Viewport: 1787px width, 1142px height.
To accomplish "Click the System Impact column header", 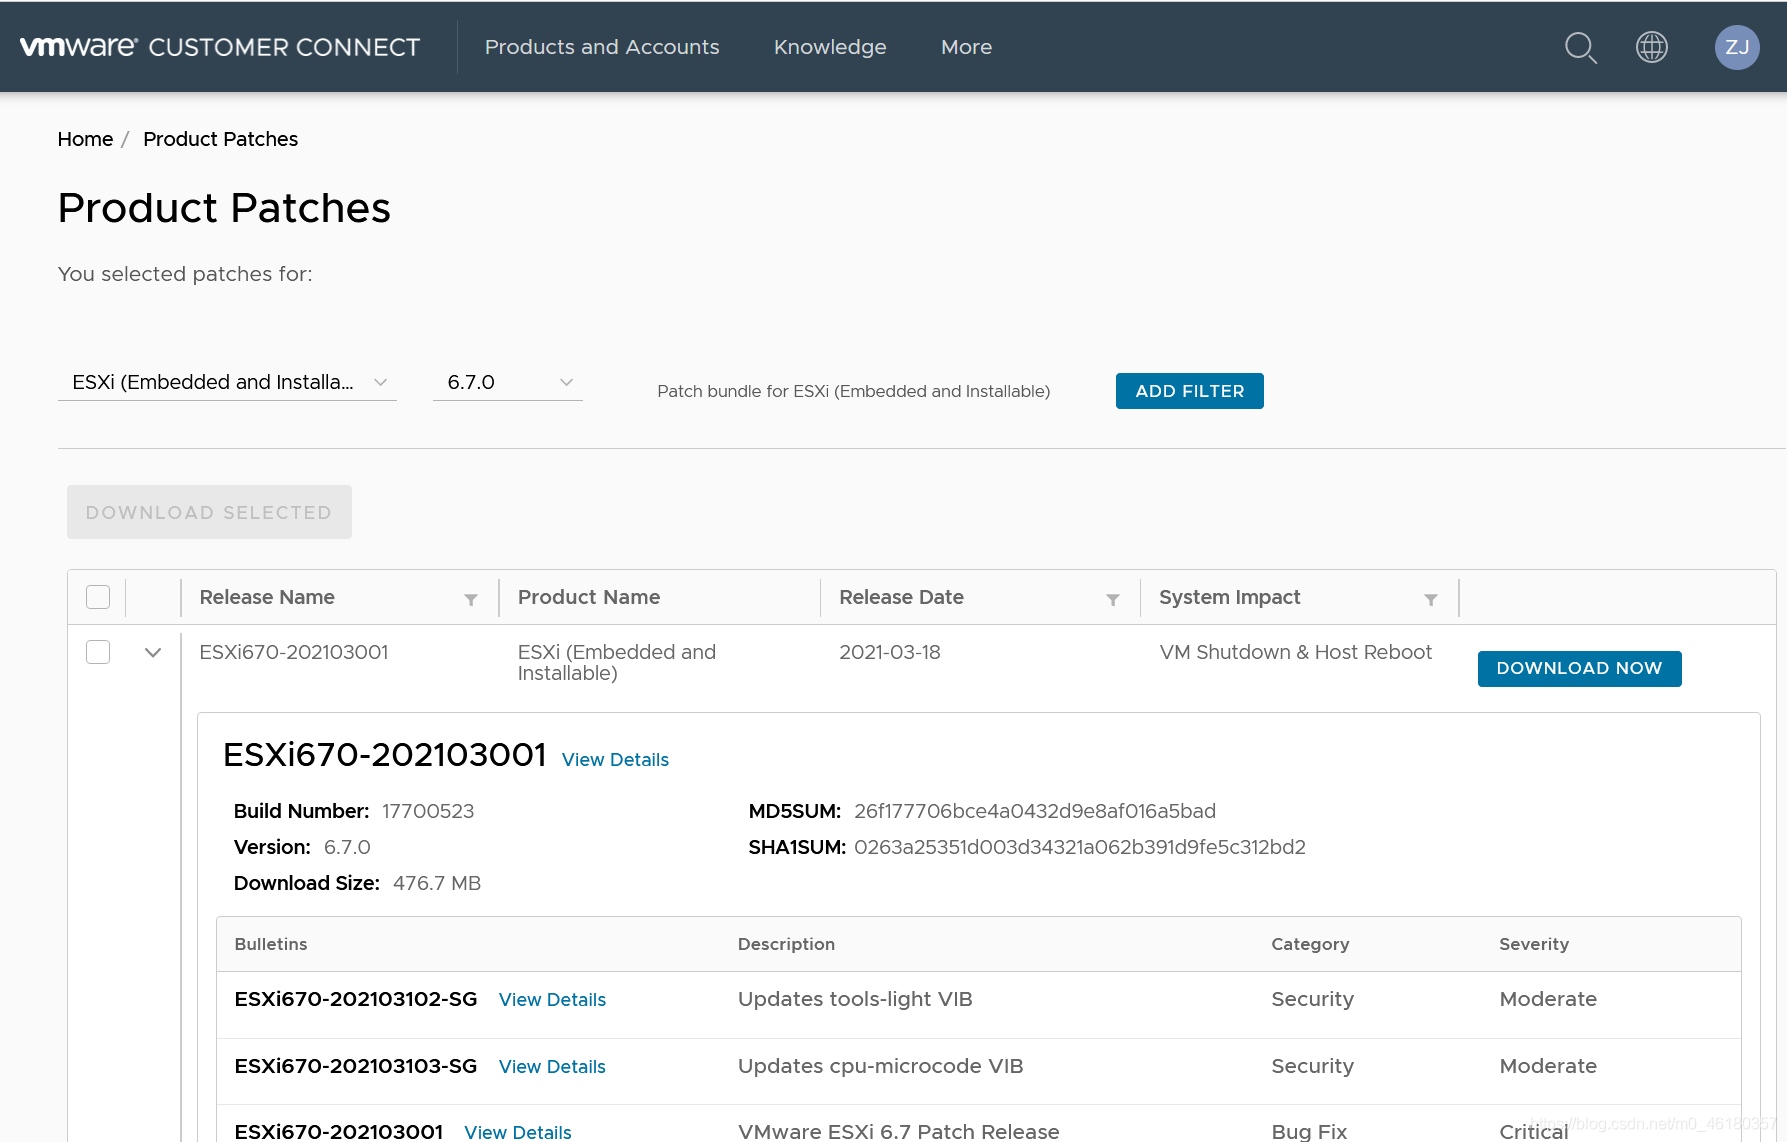I will click(1230, 597).
